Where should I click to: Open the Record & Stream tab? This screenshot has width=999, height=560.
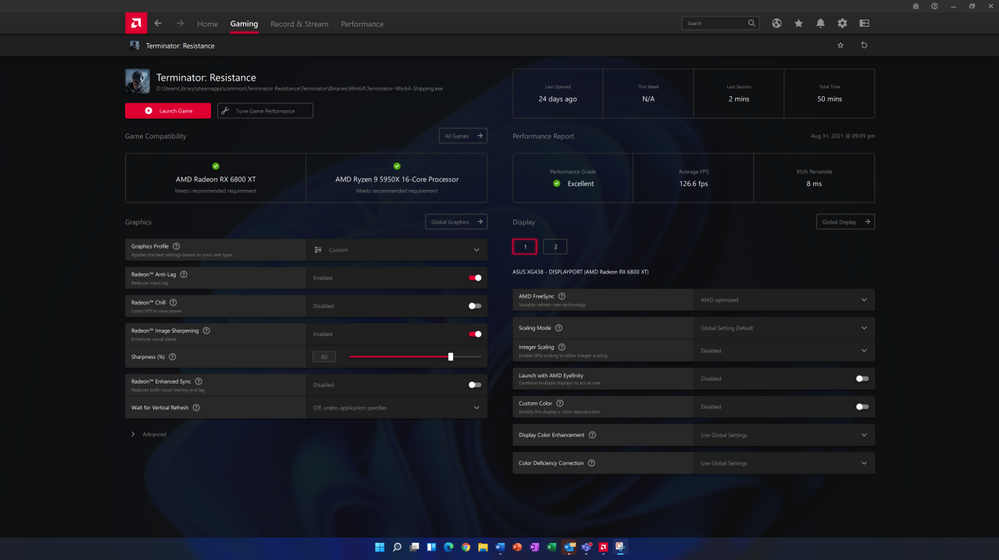[299, 24]
